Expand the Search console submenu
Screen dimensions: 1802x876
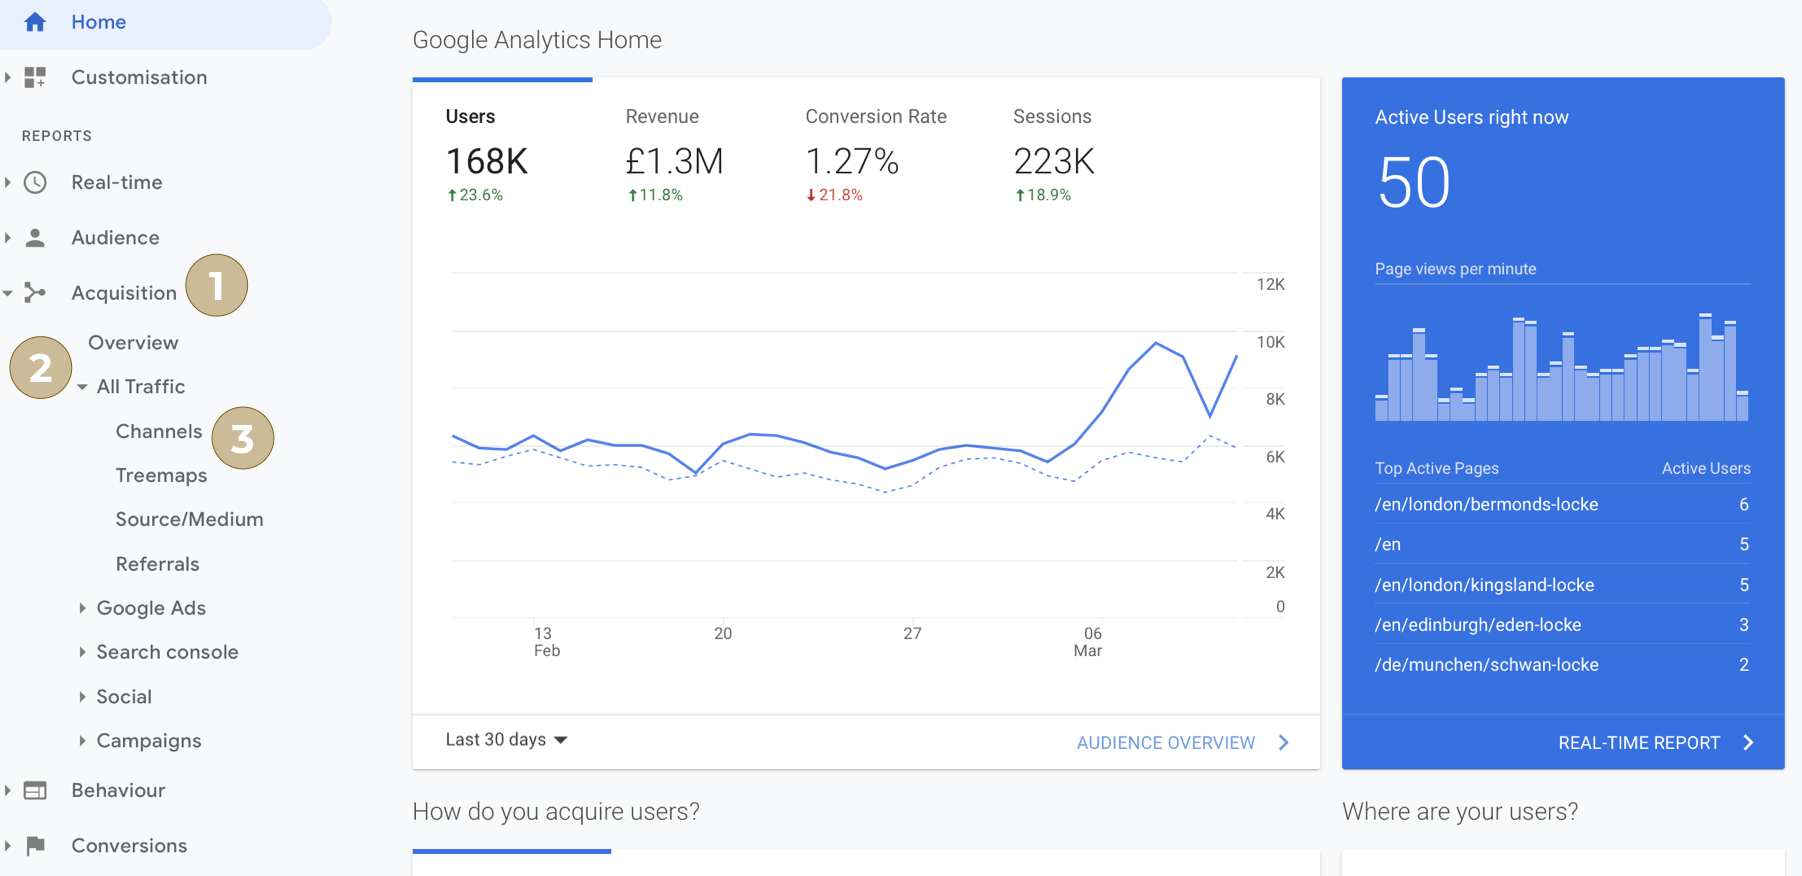82,652
